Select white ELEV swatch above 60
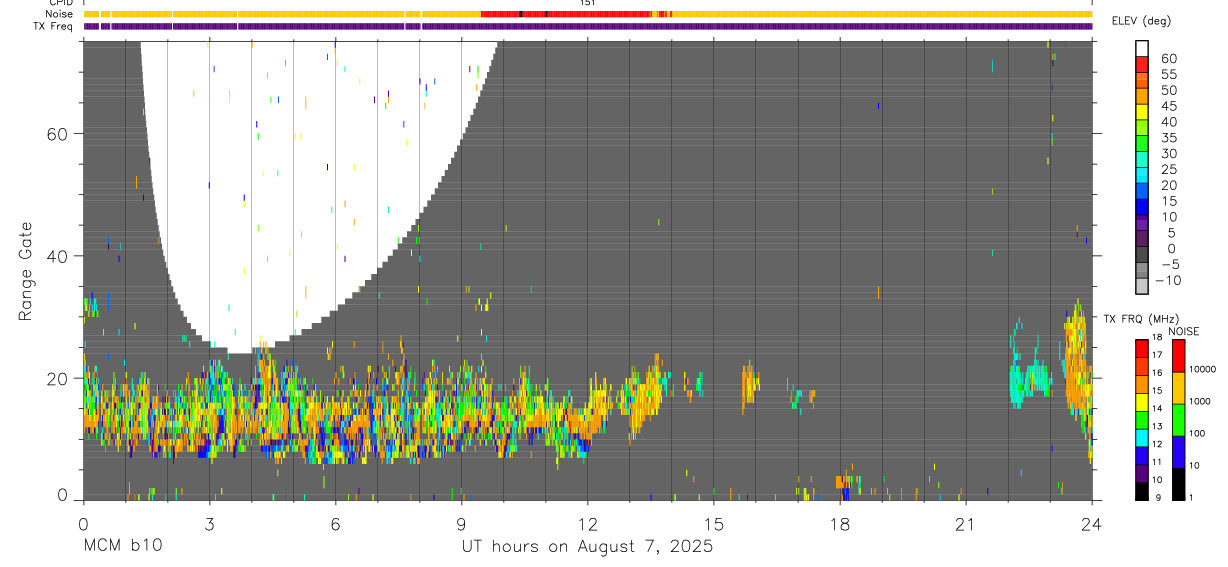 click(x=1142, y=48)
